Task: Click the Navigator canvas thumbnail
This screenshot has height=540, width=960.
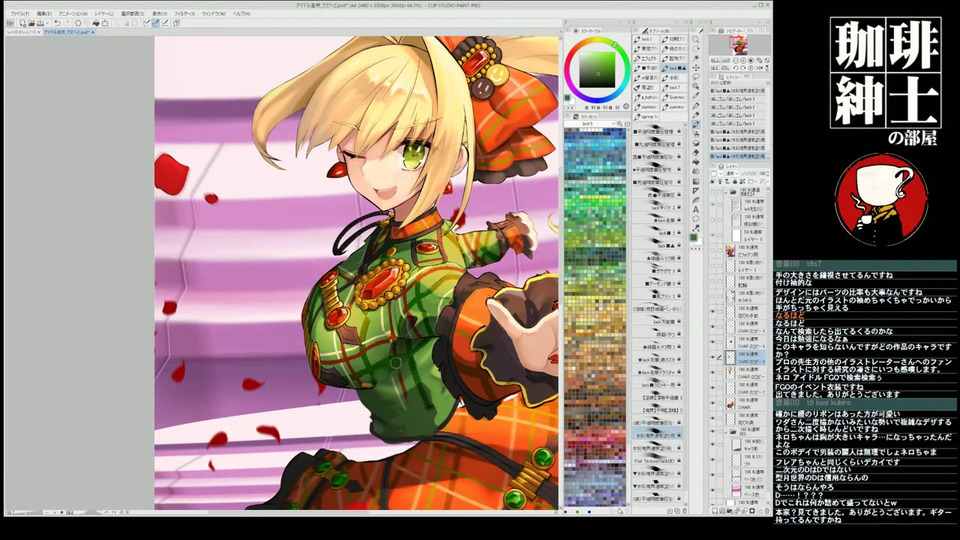Action: pos(738,43)
